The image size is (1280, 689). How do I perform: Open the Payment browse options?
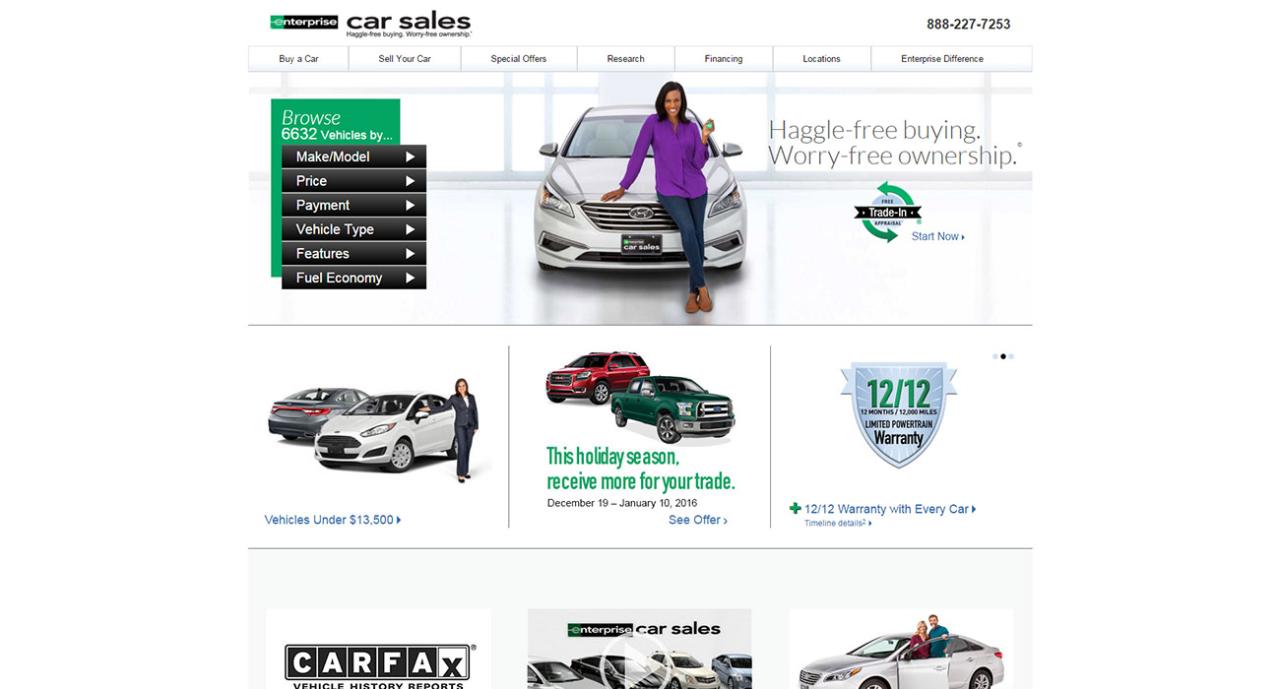coord(355,204)
